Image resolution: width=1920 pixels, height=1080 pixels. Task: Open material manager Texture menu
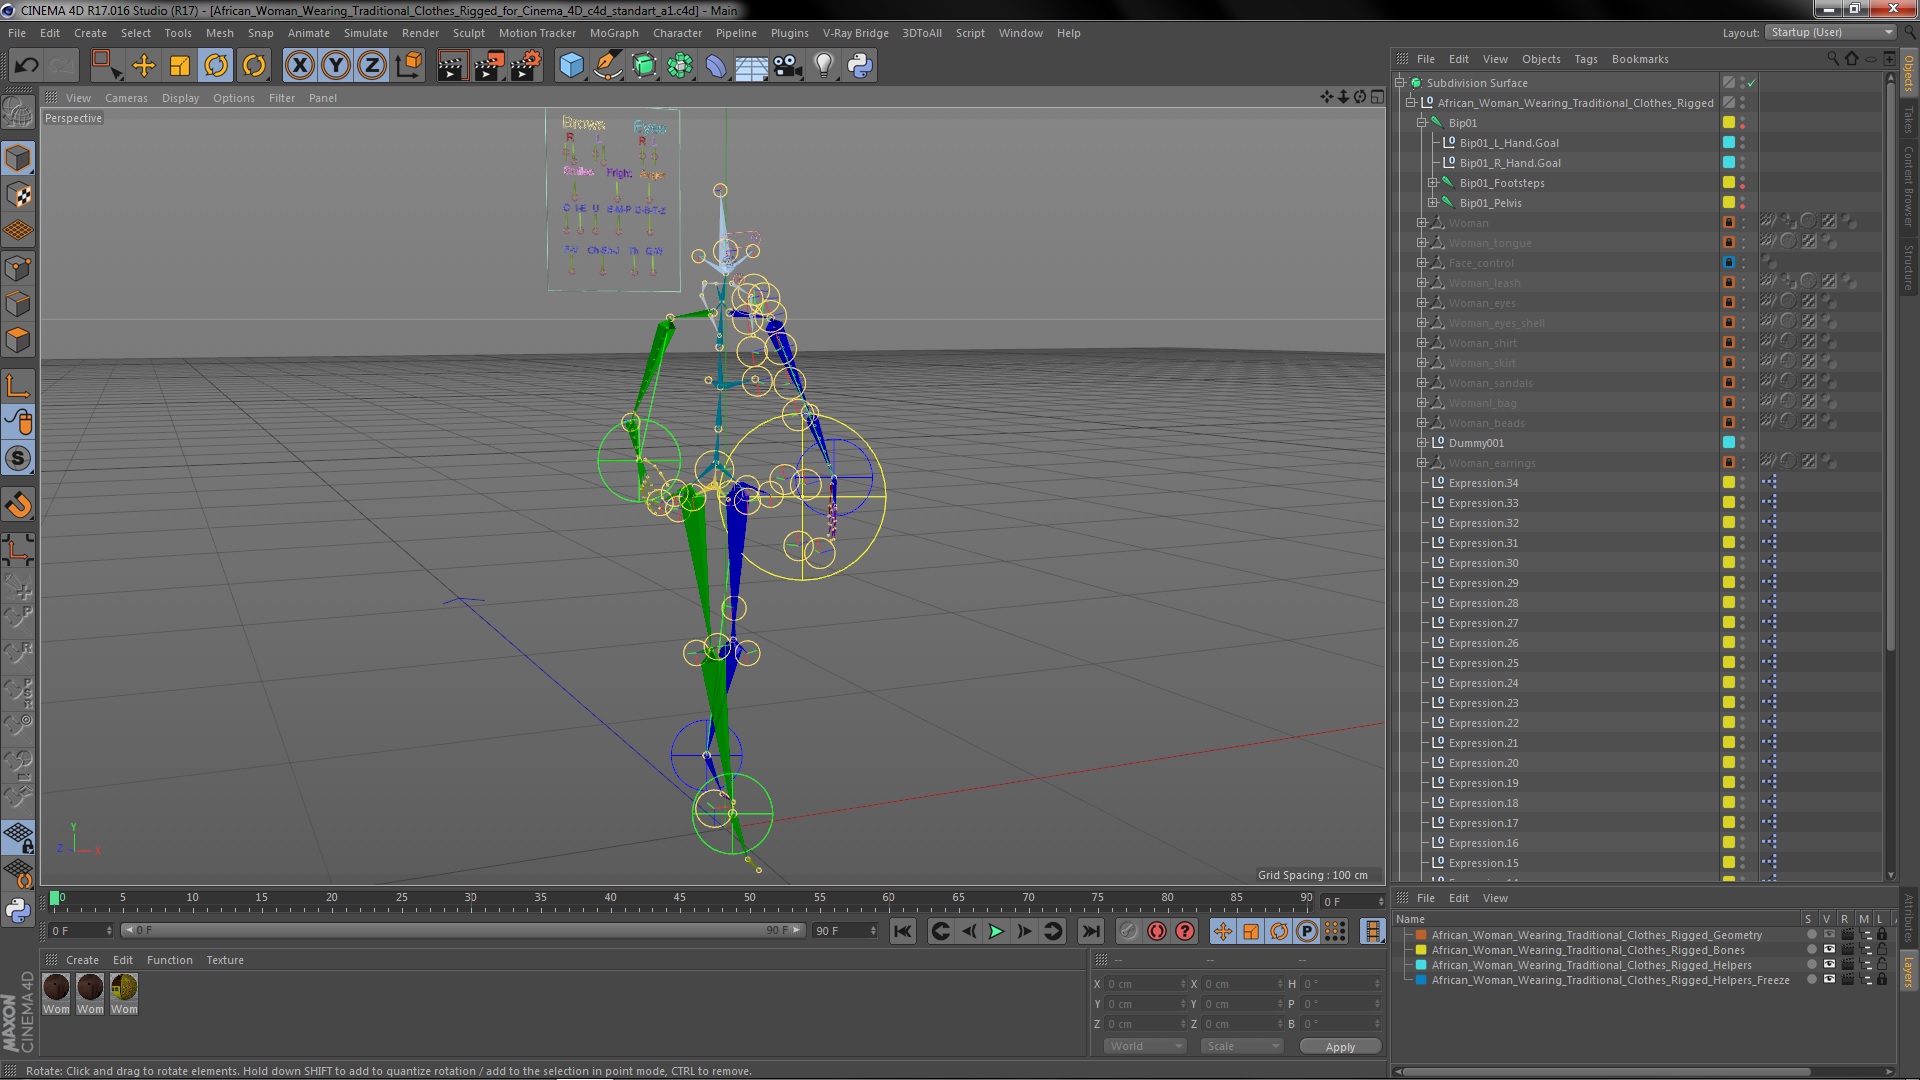[x=225, y=960]
